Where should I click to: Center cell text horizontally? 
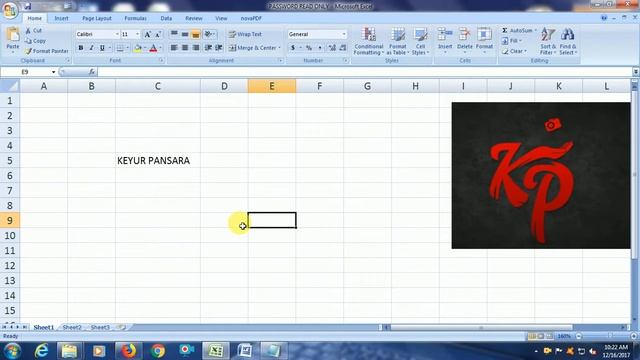pos(185,48)
